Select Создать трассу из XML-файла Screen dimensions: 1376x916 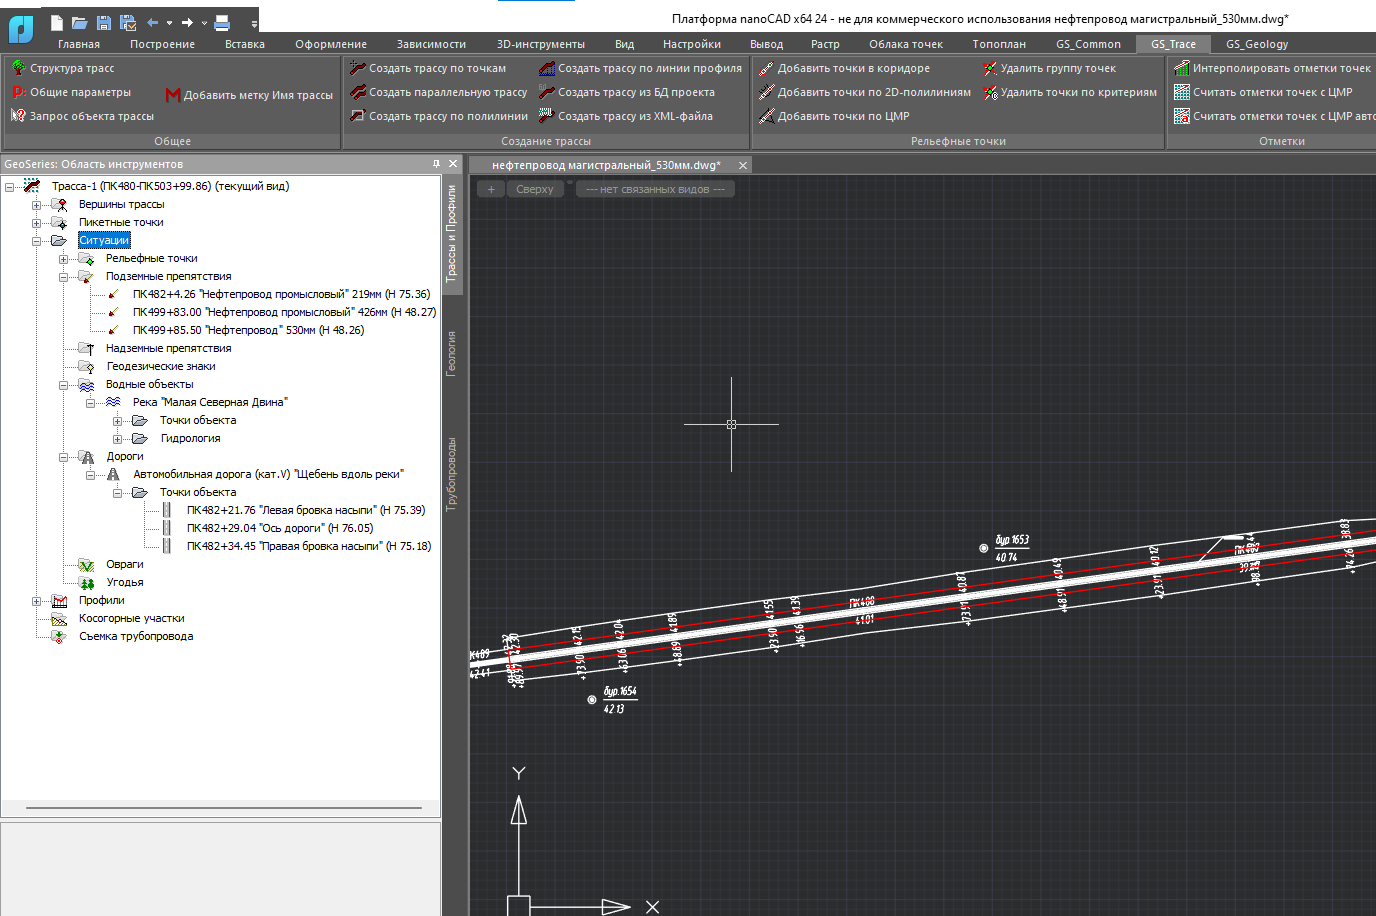click(x=635, y=116)
